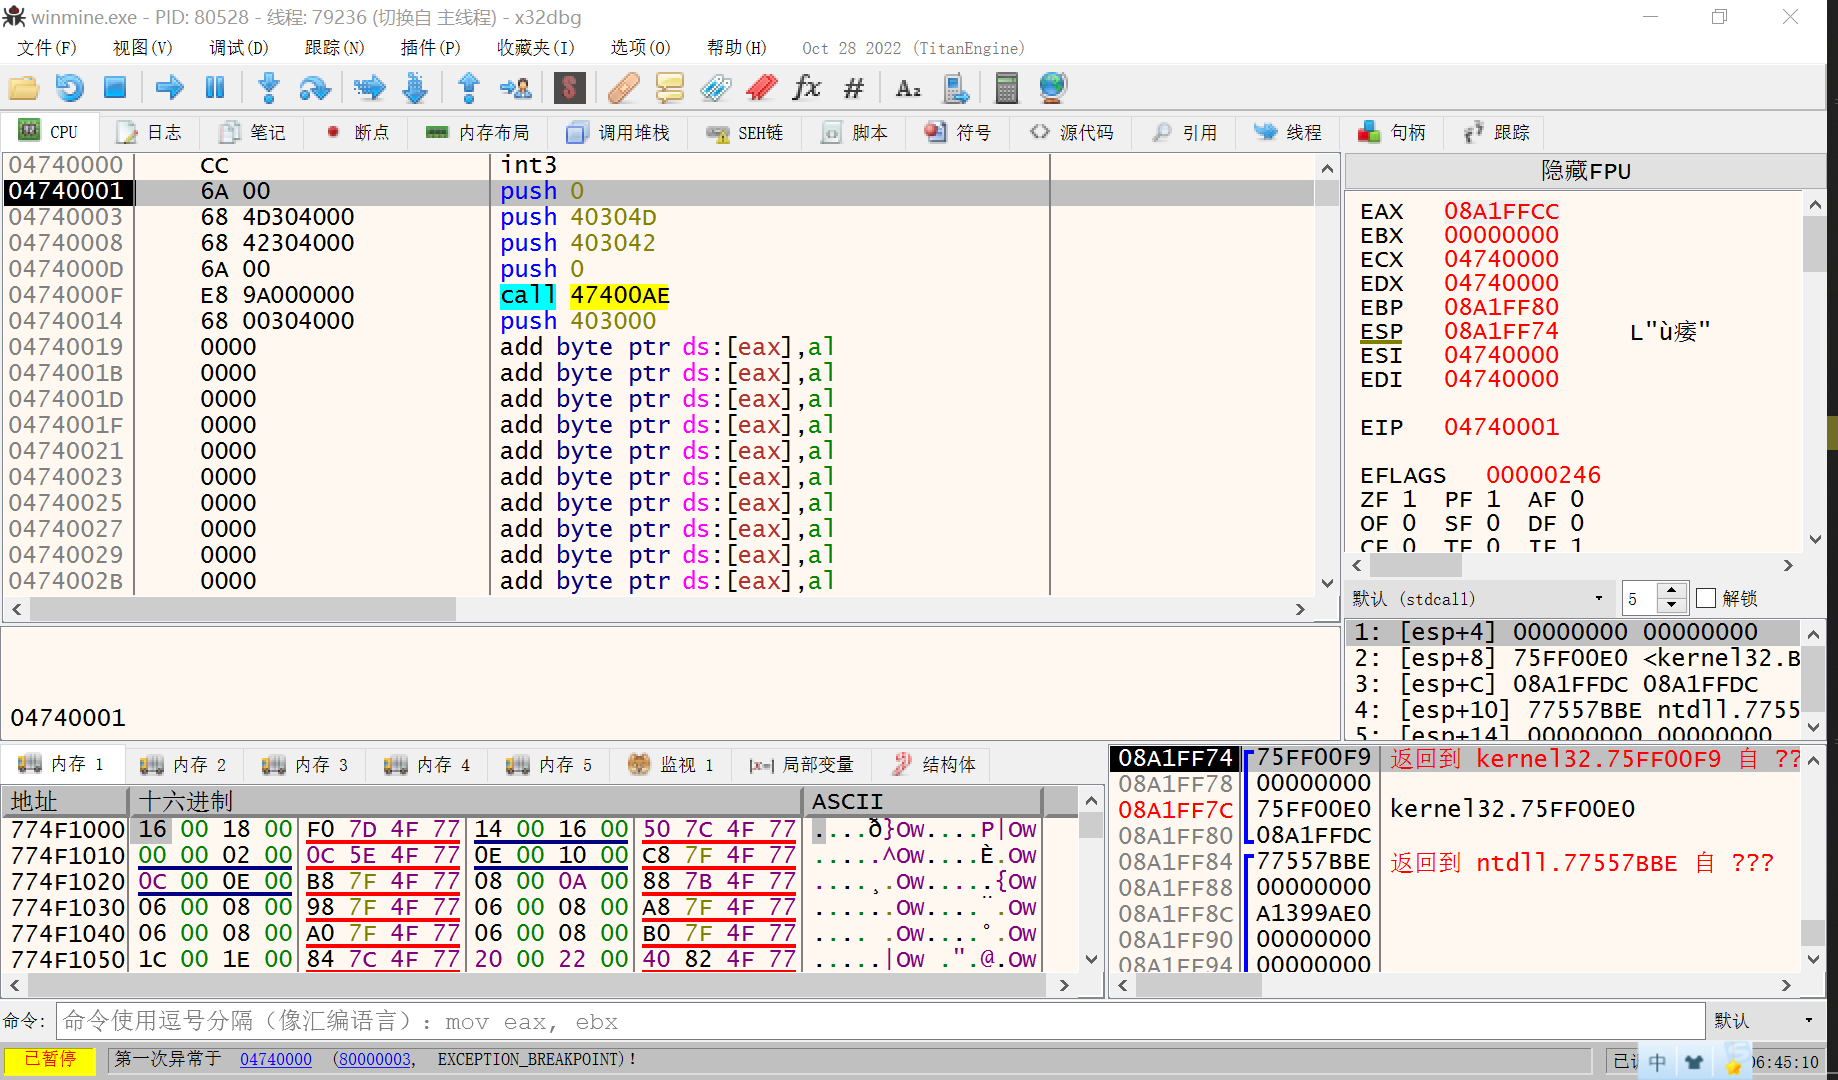Open the 视图(V) menu

(142, 48)
